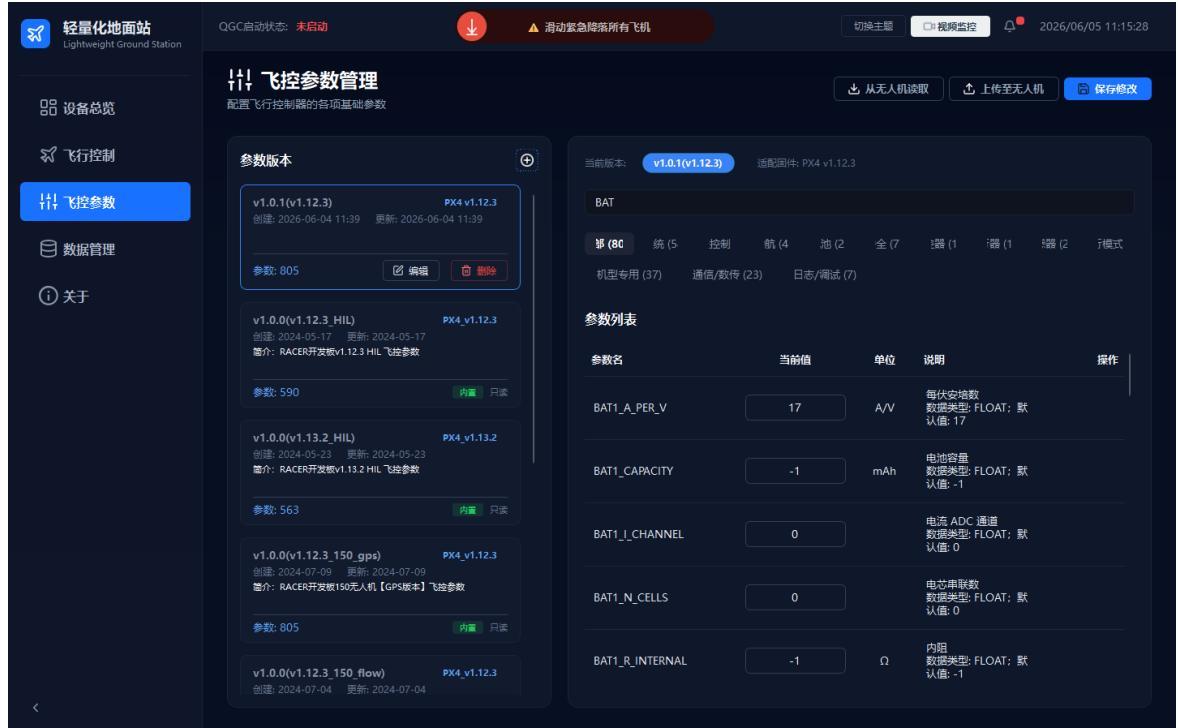Save changes with 保存修改
This screenshot has height=728, width=1178.
(x=1107, y=89)
